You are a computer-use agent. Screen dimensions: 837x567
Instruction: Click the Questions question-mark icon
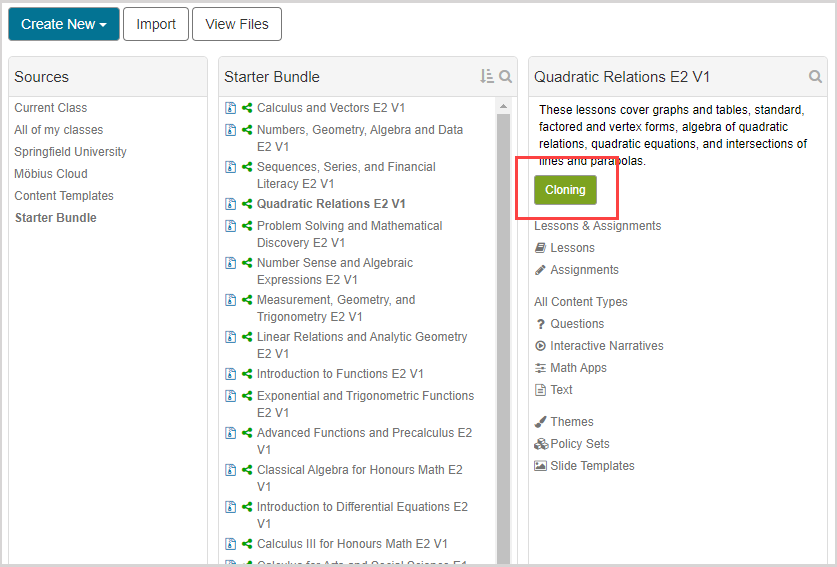click(x=541, y=324)
